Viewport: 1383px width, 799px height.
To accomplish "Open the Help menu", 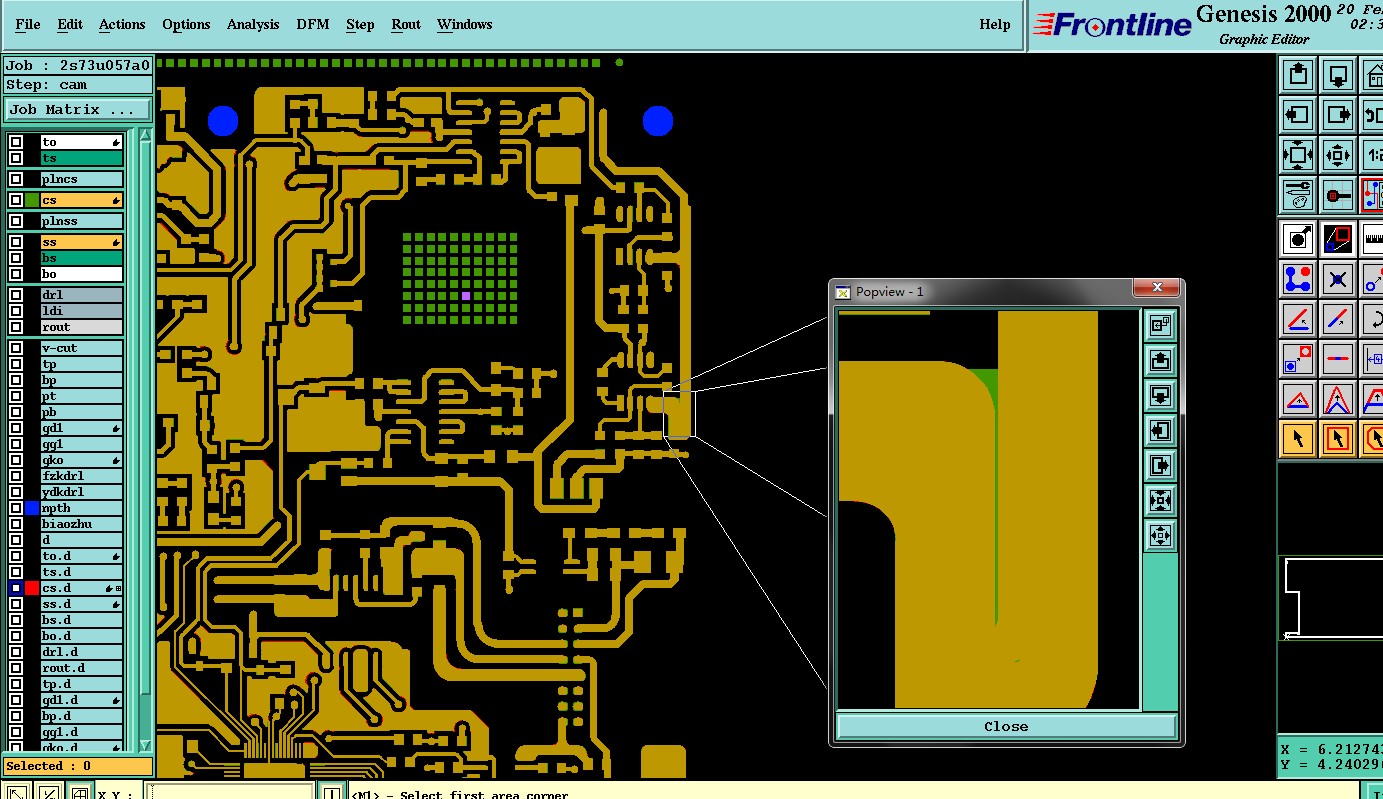I will (995, 24).
